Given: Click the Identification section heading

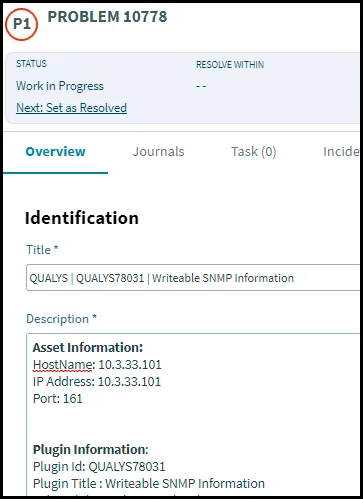Looking at the screenshot, I should point(82,218).
